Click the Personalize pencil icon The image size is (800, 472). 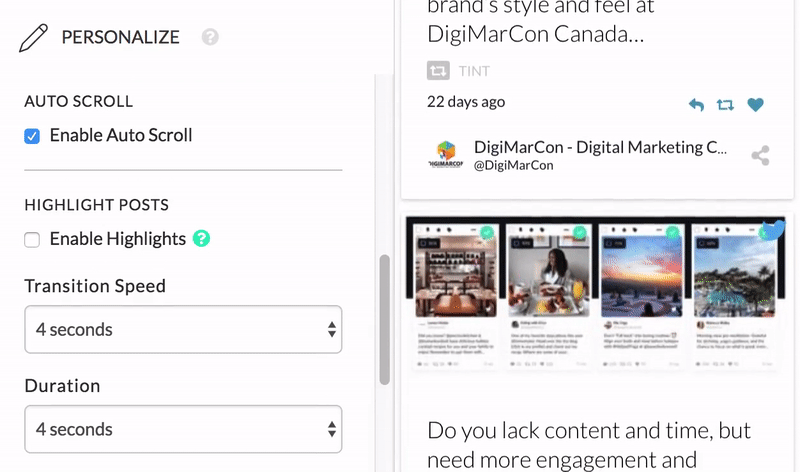pos(33,38)
